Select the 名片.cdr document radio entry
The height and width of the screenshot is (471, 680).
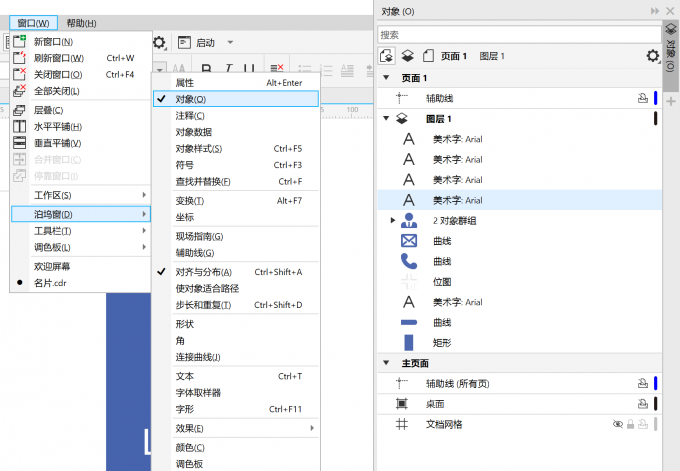[x=81, y=283]
